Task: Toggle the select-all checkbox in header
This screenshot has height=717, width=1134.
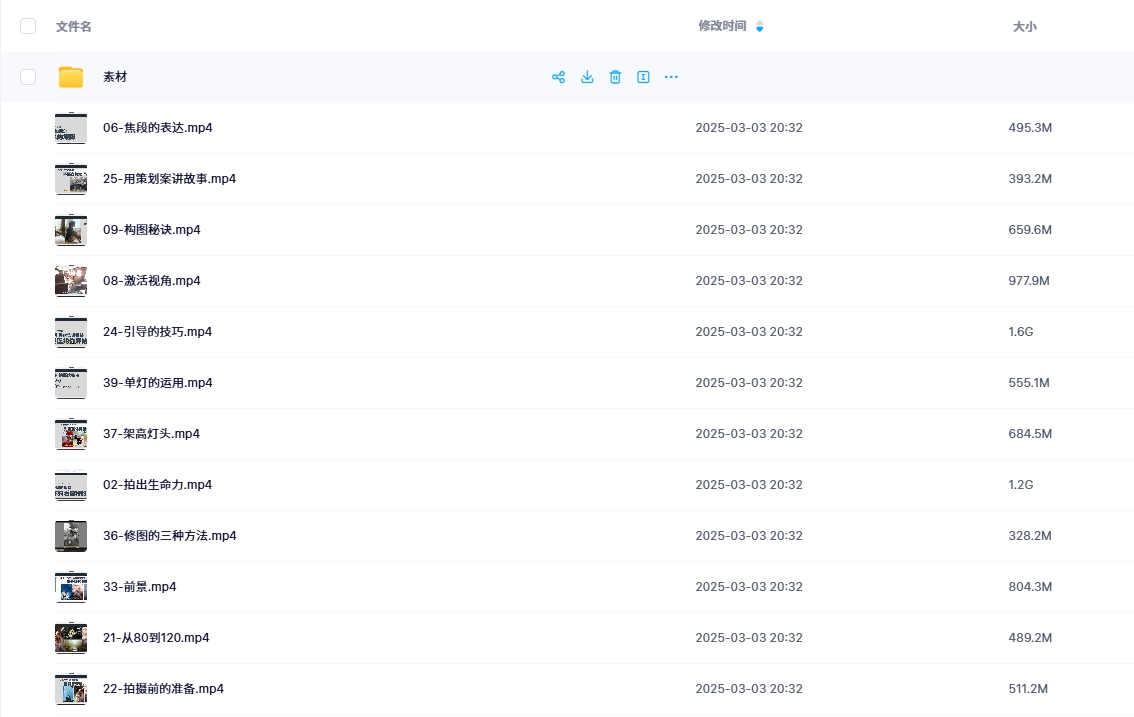Action: click(x=28, y=26)
